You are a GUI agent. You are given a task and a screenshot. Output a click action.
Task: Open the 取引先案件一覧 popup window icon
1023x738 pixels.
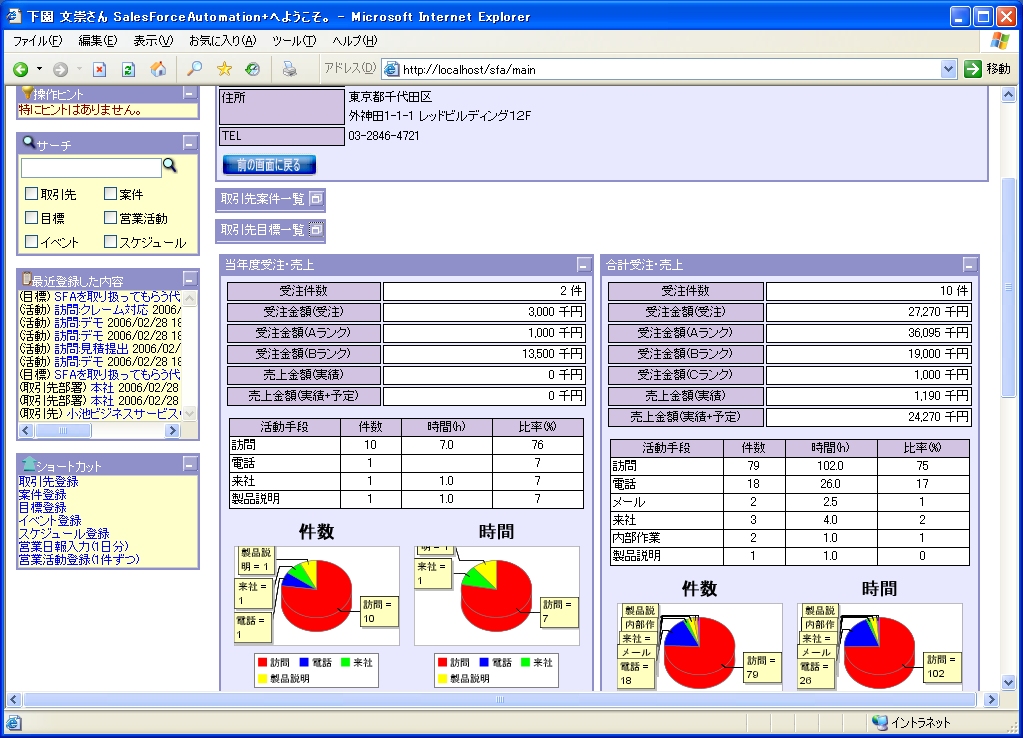[316, 199]
